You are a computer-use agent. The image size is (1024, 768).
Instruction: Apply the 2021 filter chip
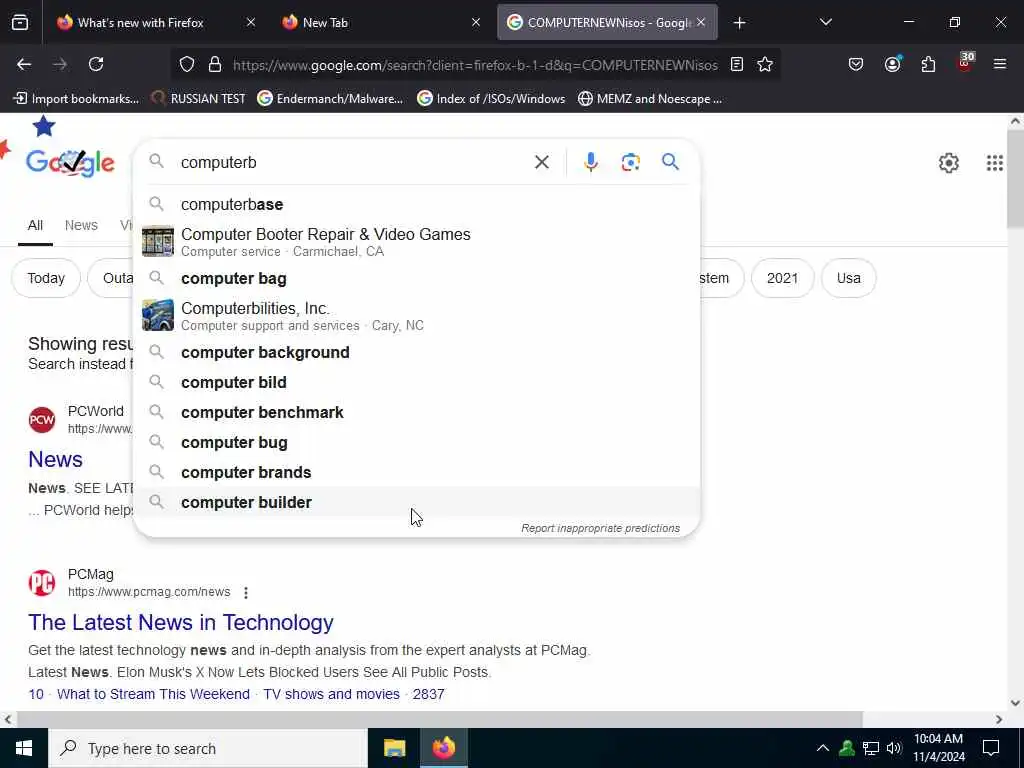782,278
